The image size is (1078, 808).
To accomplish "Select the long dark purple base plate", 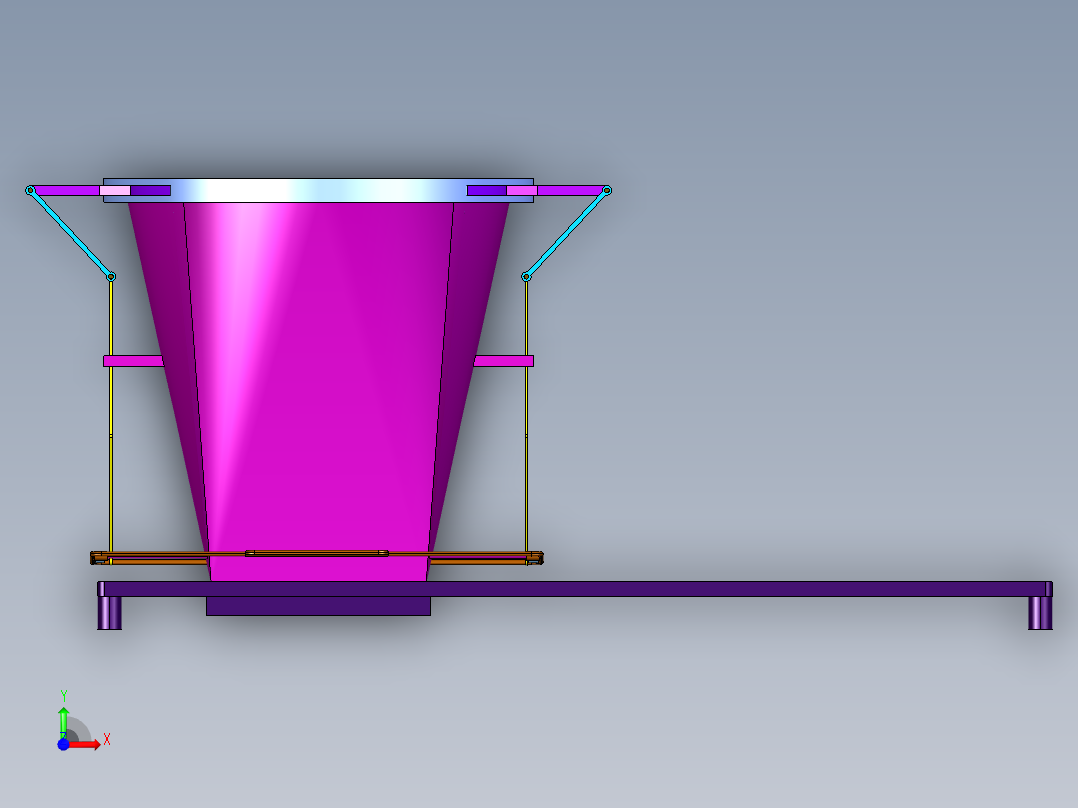I will click(700, 589).
